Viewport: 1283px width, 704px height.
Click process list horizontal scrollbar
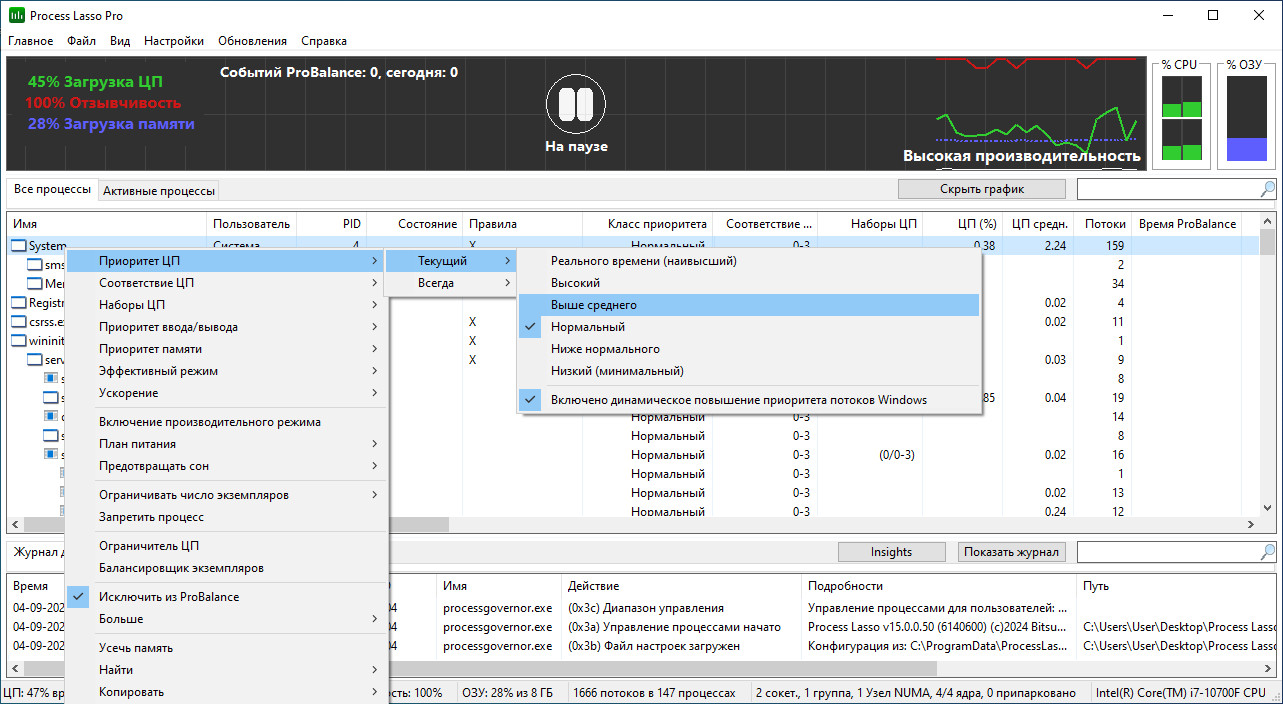click(638, 524)
